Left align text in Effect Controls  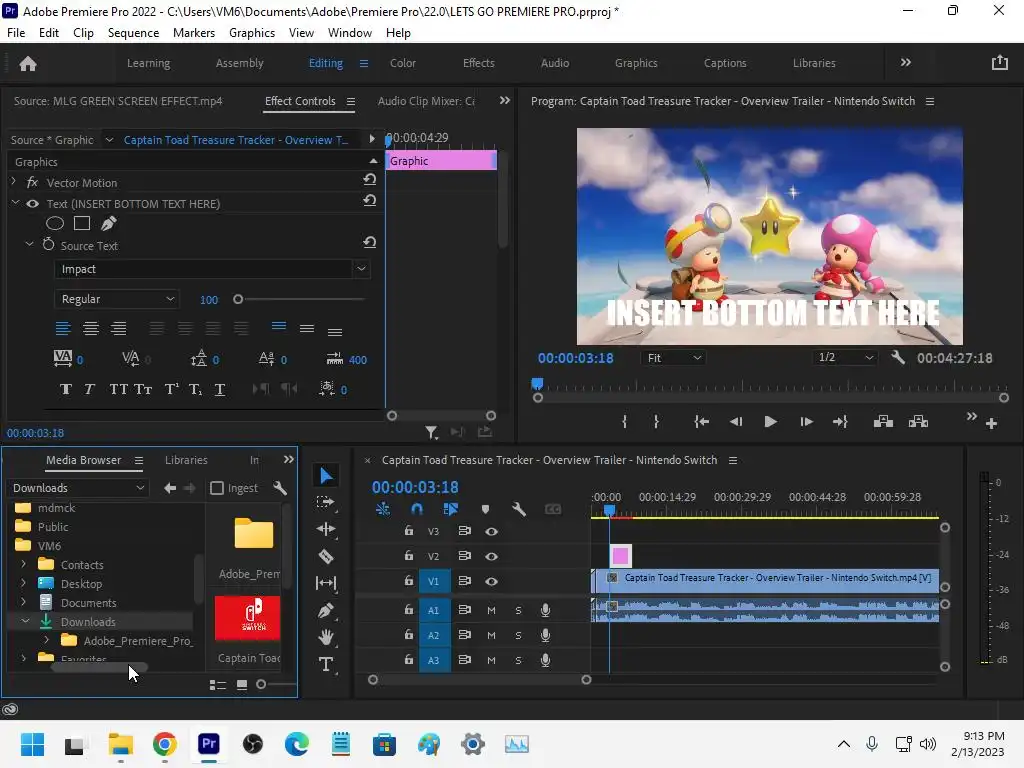click(63, 328)
